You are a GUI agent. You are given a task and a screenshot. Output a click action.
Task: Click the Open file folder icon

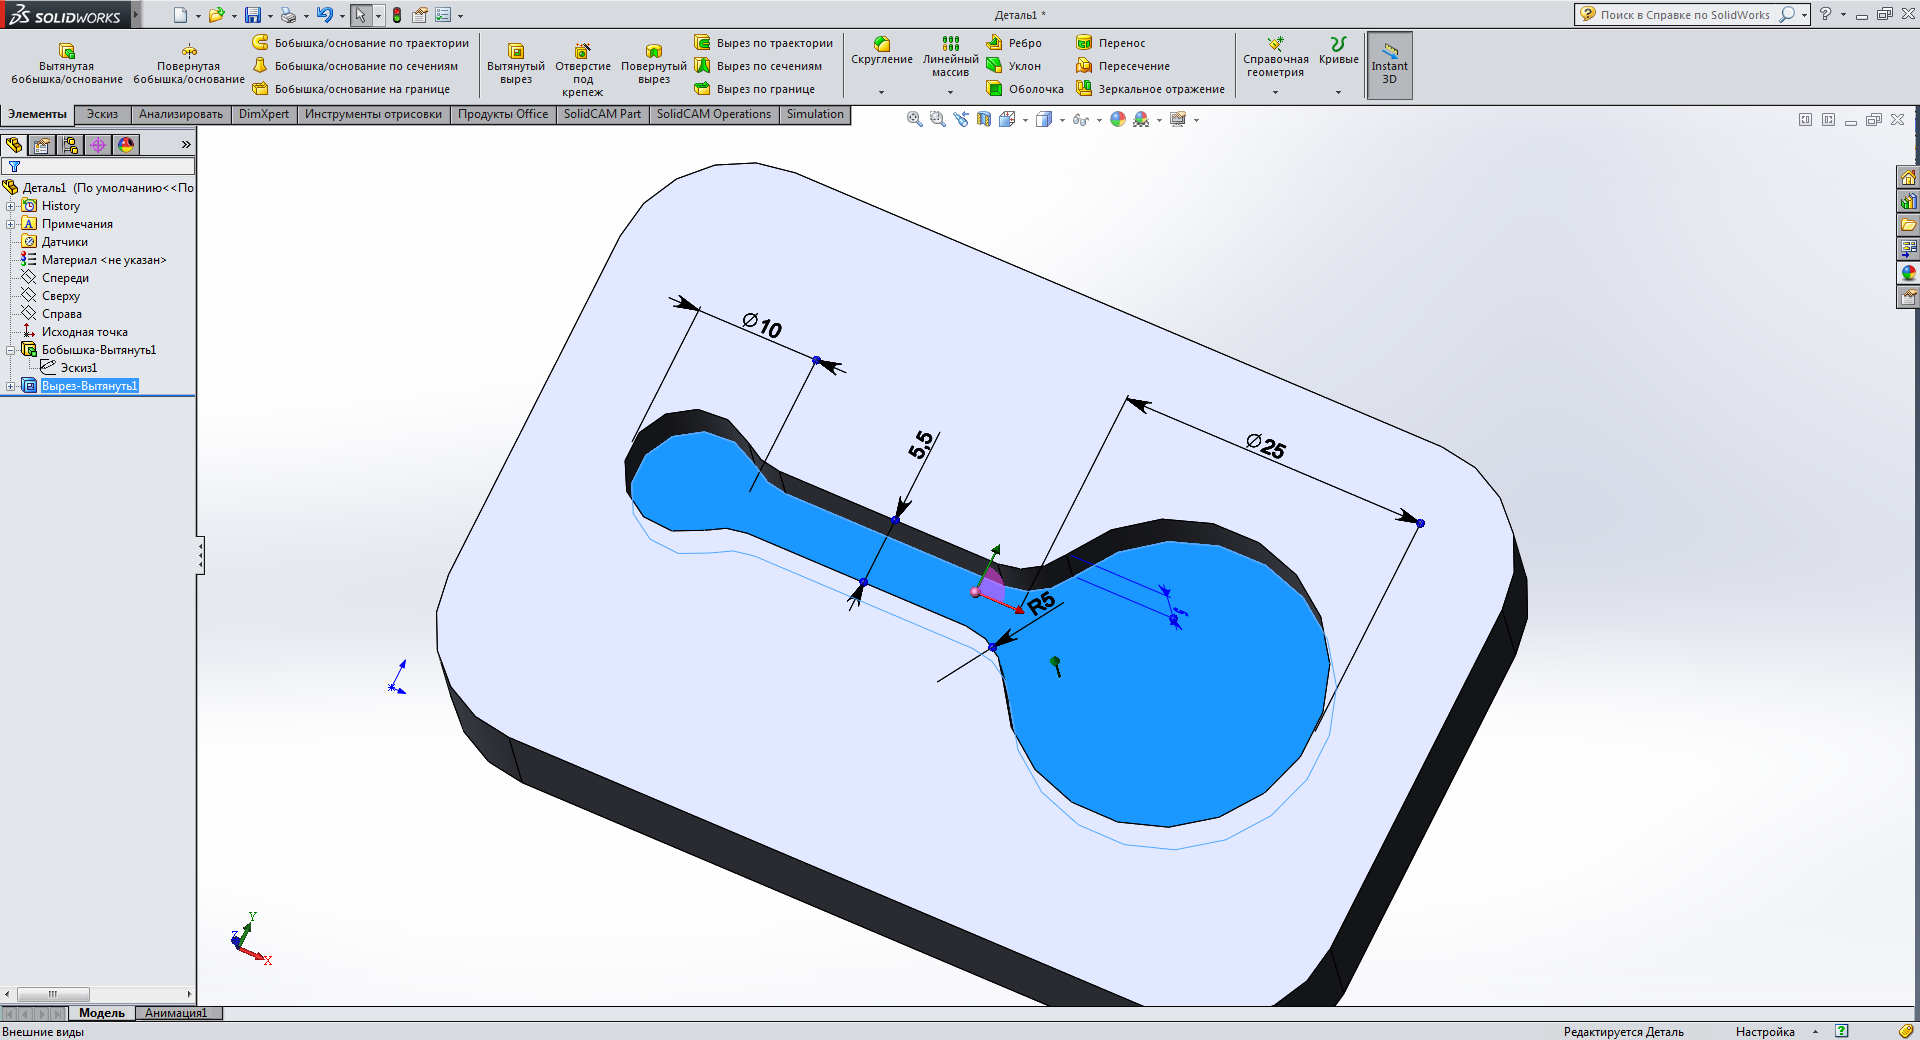(x=216, y=15)
